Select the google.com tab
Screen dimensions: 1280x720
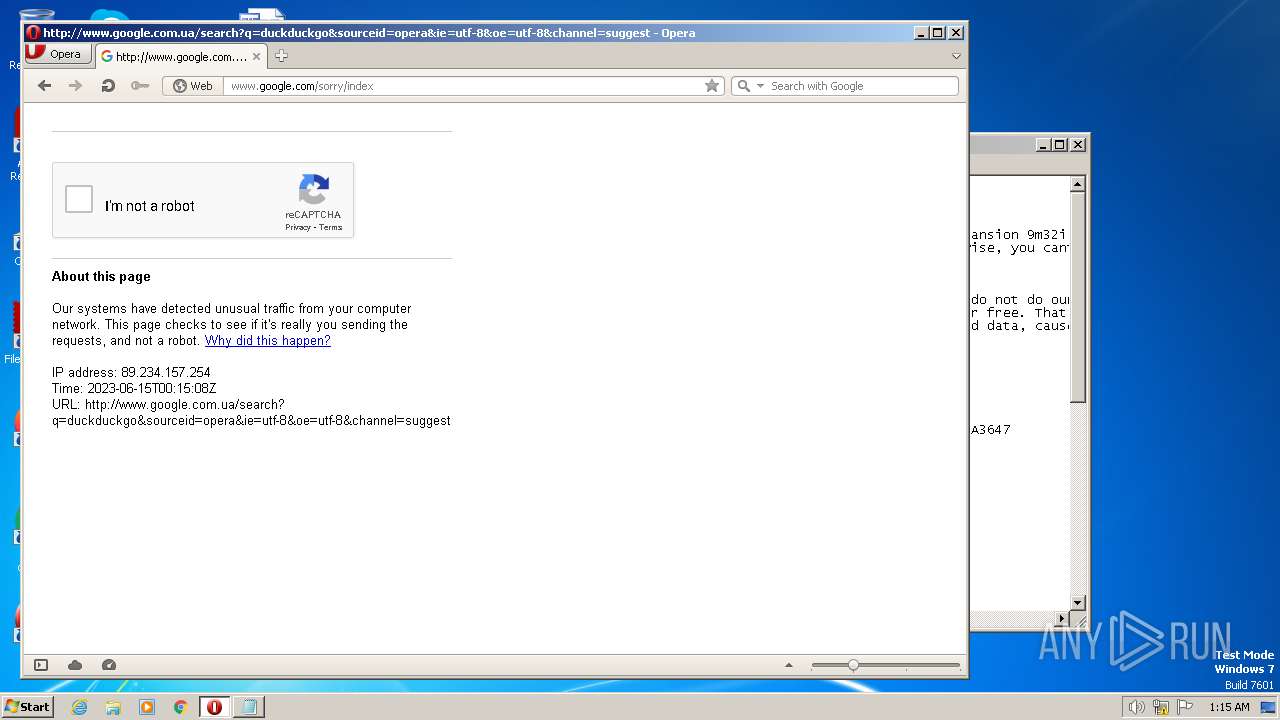[180, 57]
